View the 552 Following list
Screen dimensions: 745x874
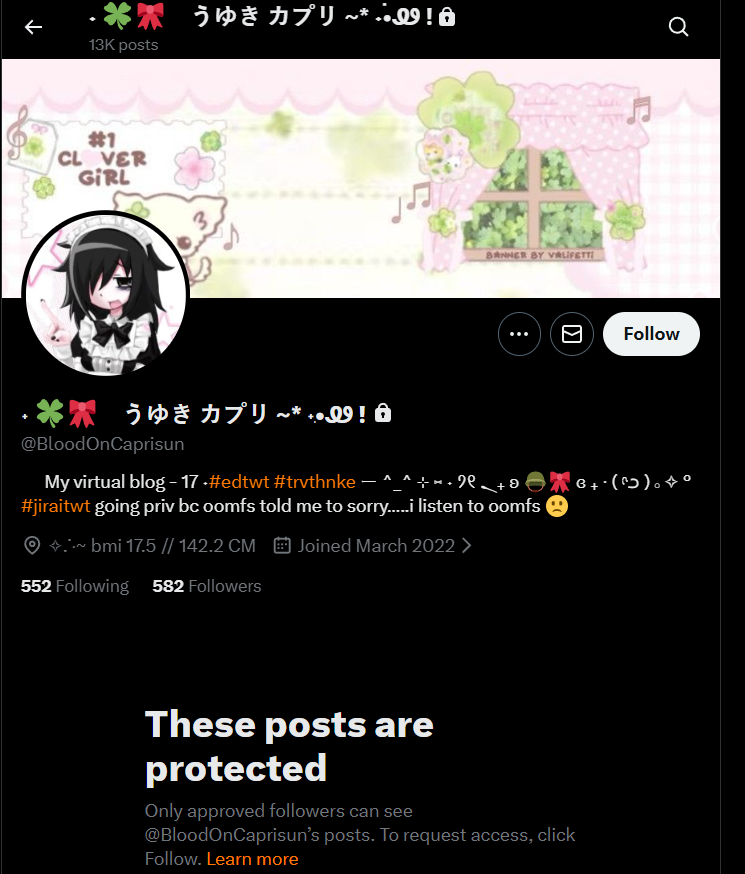click(75, 586)
